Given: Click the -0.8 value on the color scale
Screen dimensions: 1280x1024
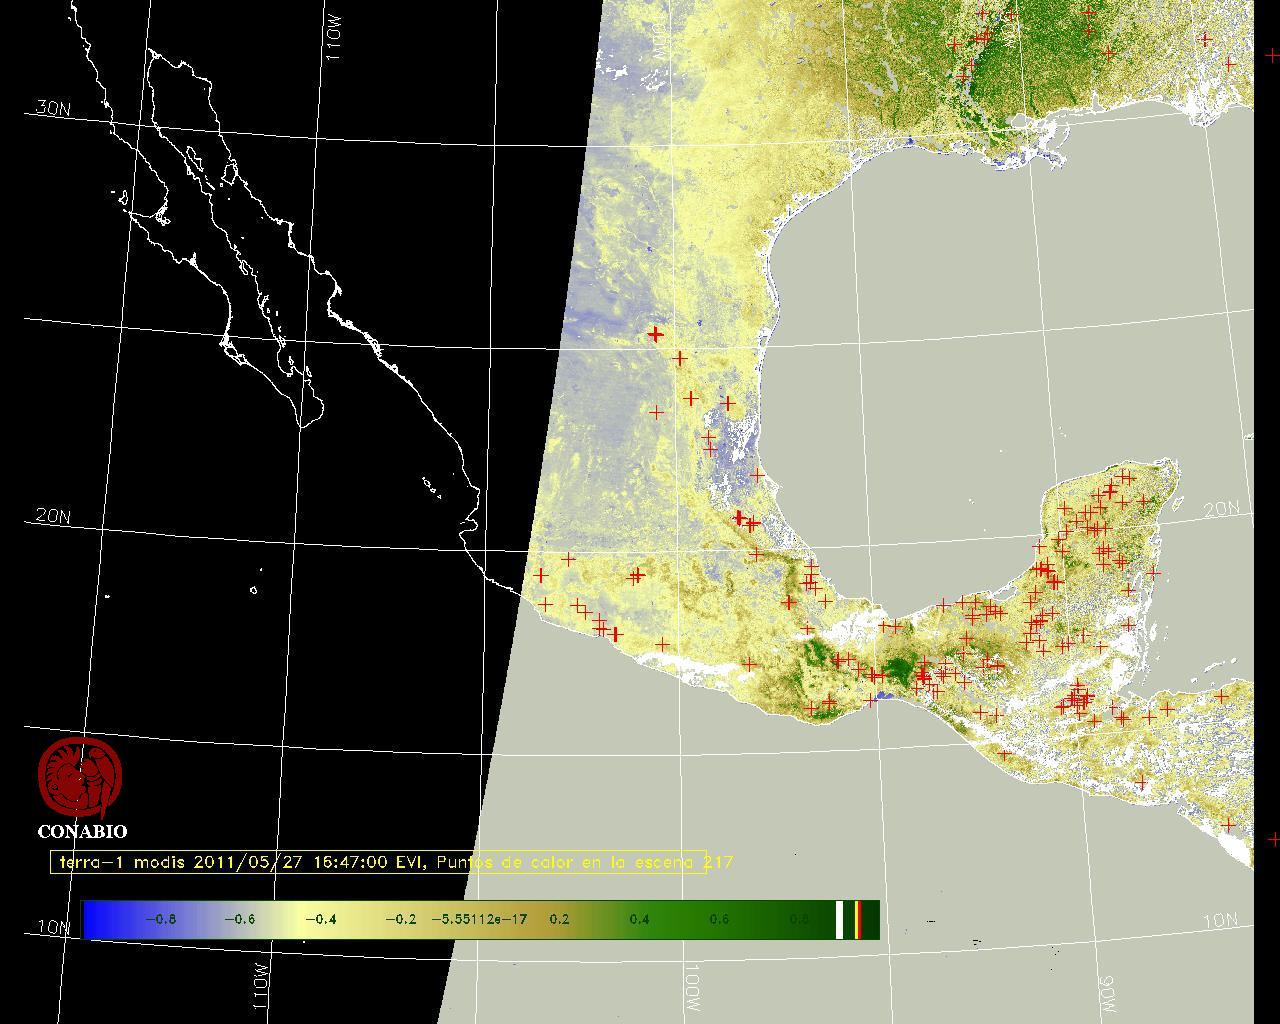Looking at the screenshot, I should point(160,919).
